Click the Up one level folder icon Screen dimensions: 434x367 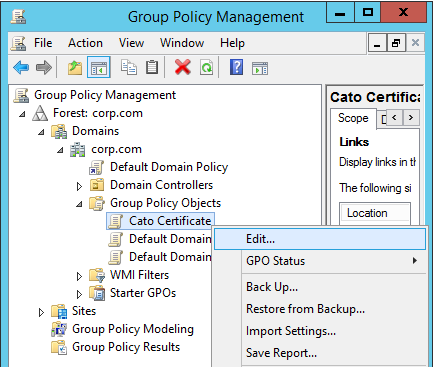75,68
